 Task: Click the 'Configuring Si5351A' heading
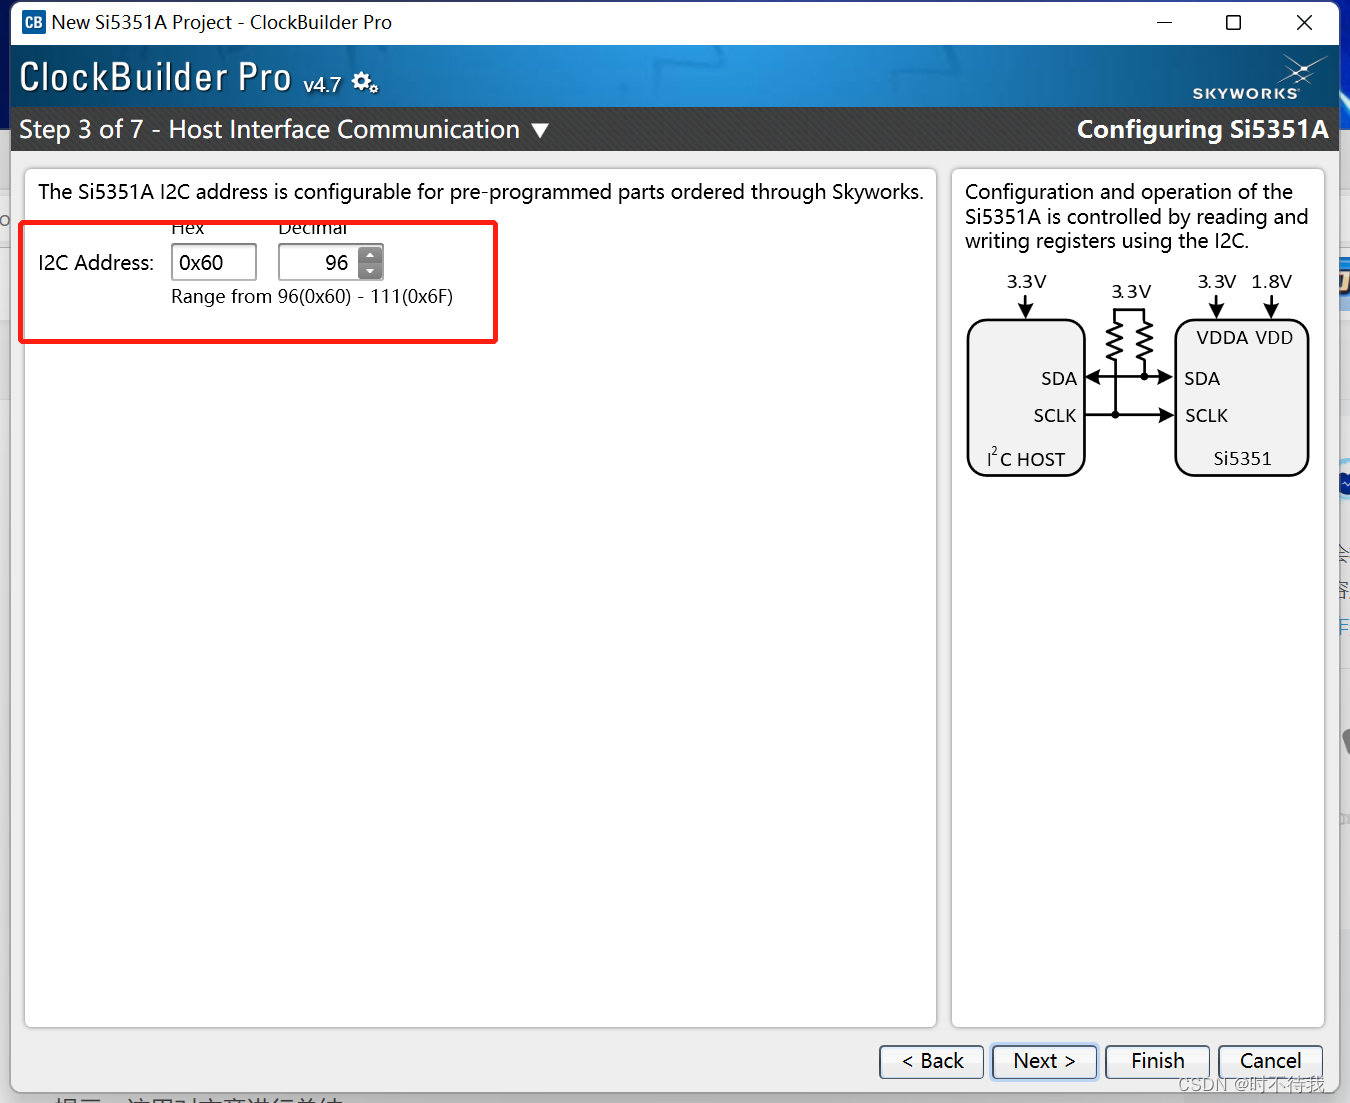point(1202,130)
